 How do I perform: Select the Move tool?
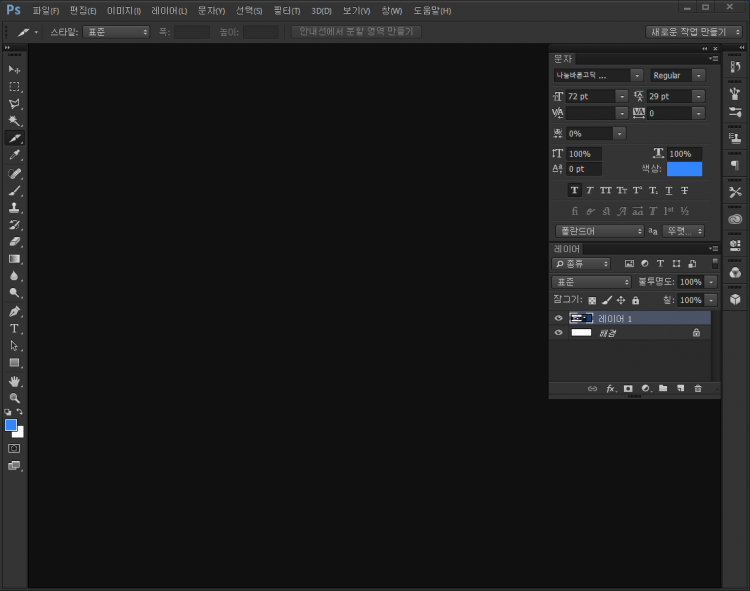[x=14, y=69]
